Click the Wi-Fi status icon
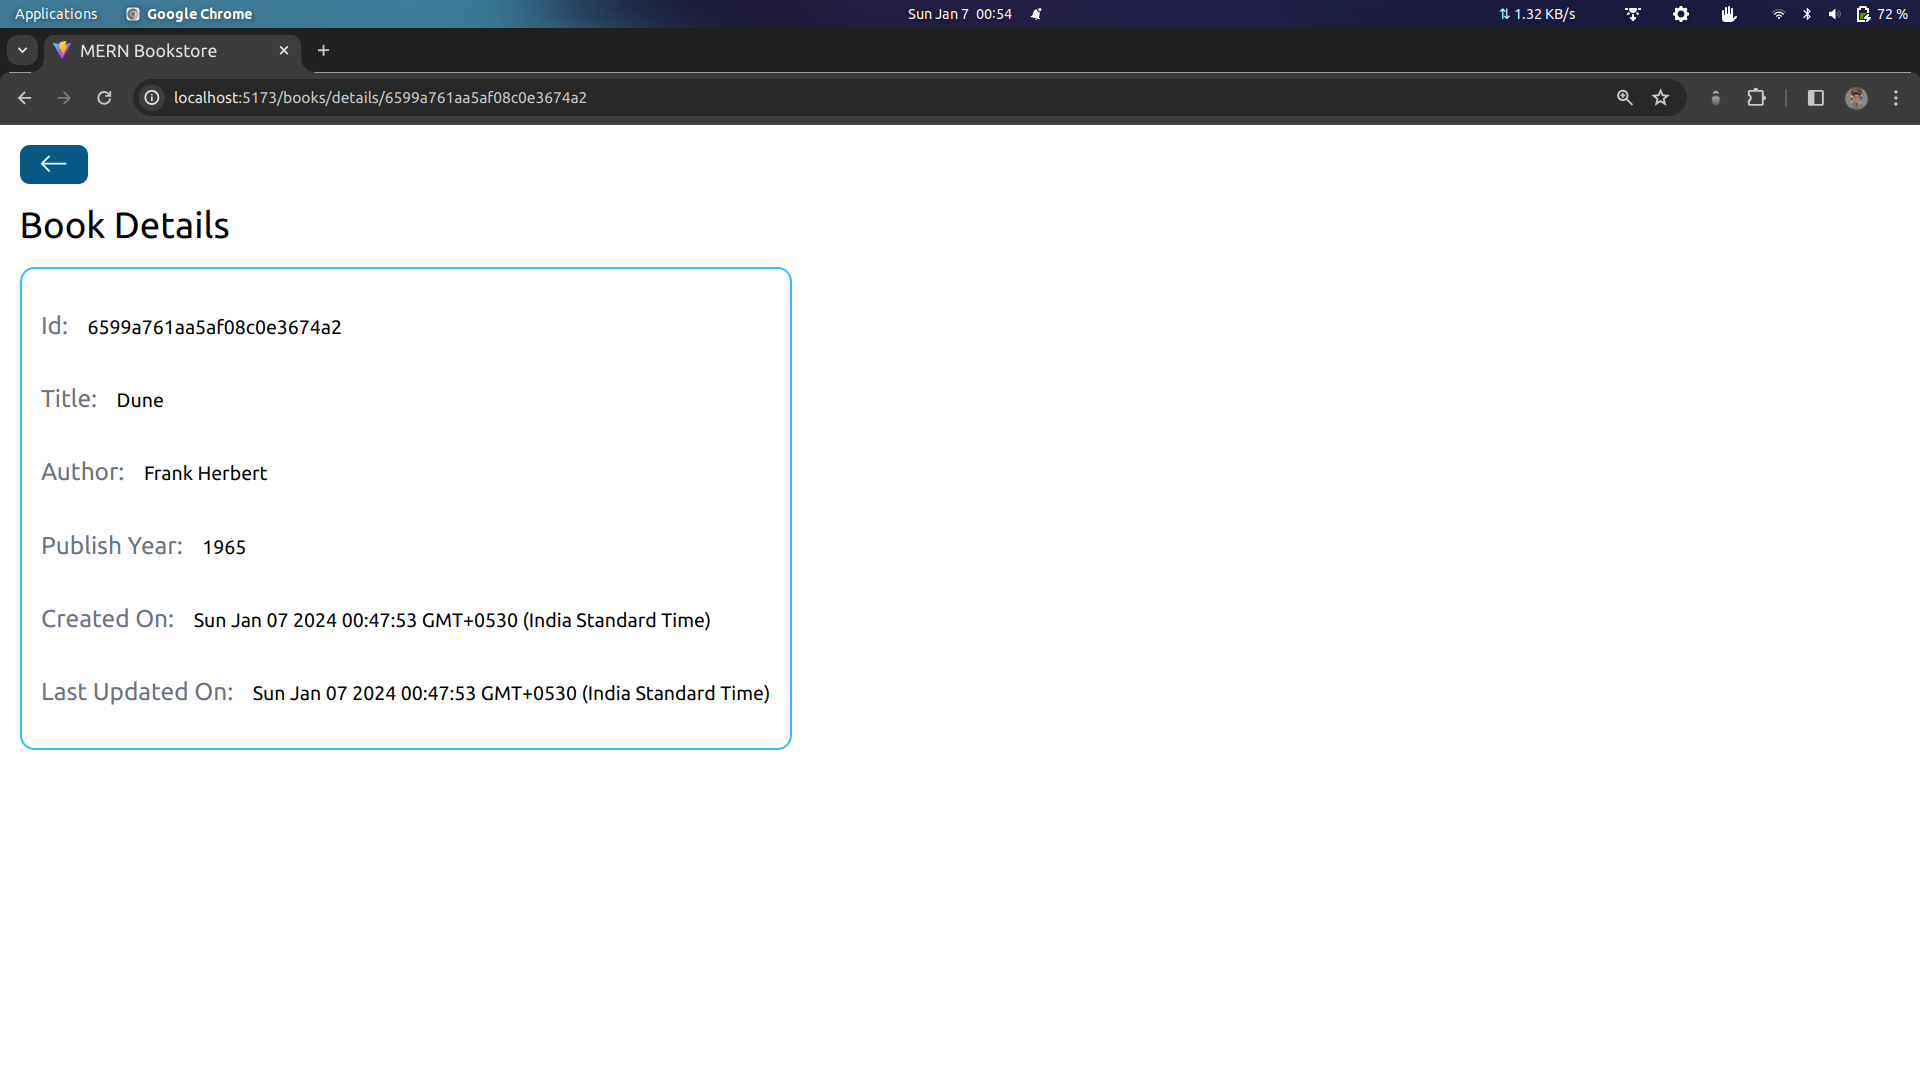This screenshot has height=1080, width=1920. (1778, 14)
